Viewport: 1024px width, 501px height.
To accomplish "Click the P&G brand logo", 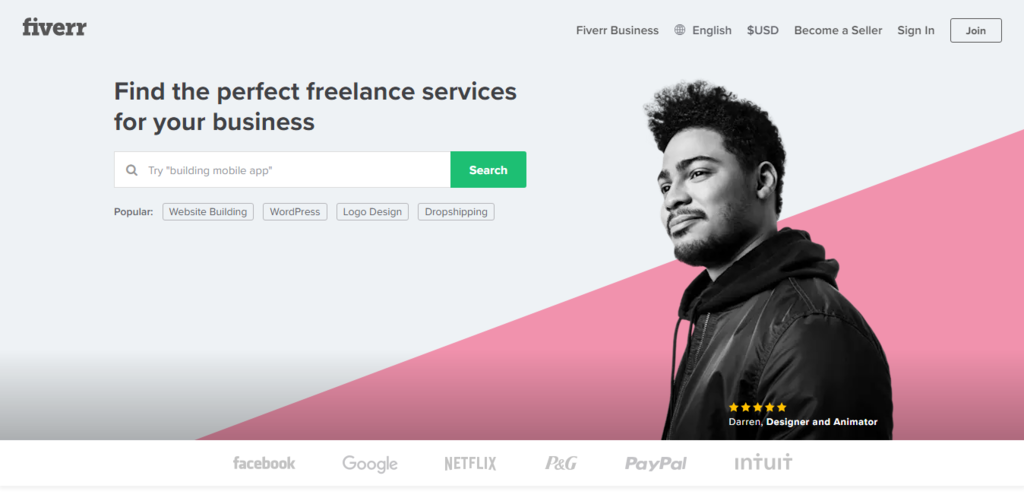I will pyautogui.click(x=561, y=463).
